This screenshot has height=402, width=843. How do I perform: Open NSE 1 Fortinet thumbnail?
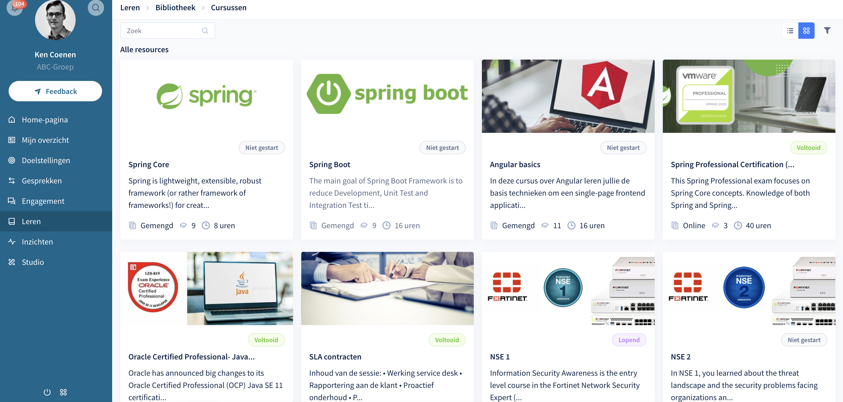tap(568, 289)
